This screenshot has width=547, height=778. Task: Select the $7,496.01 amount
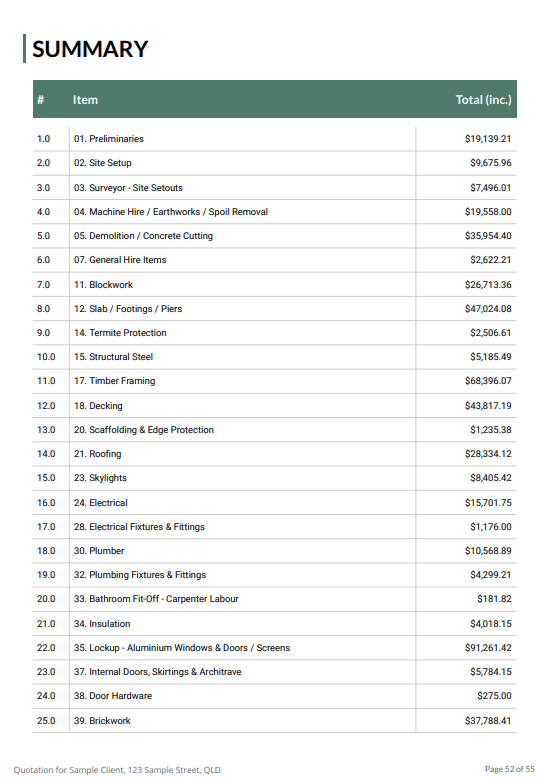[491, 188]
